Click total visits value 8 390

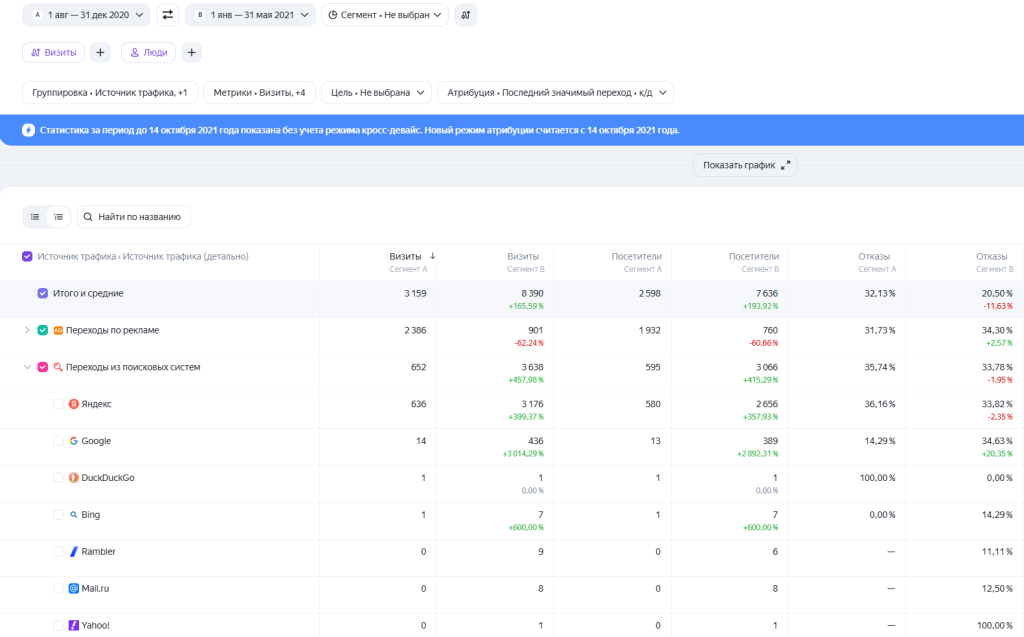(x=532, y=293)
